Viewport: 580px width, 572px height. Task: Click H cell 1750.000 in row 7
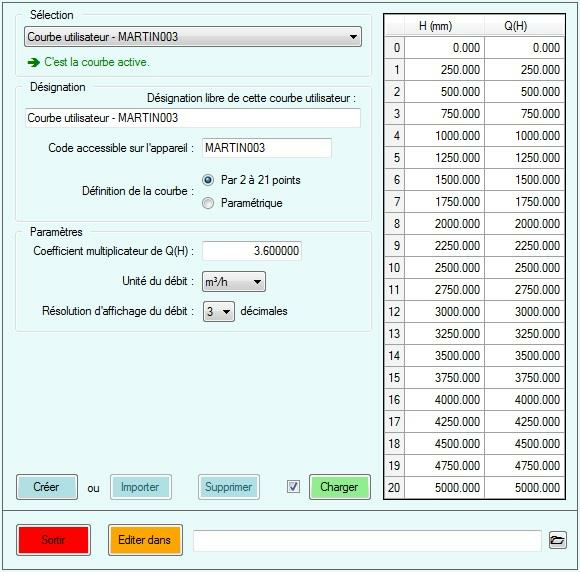[445, 202]
